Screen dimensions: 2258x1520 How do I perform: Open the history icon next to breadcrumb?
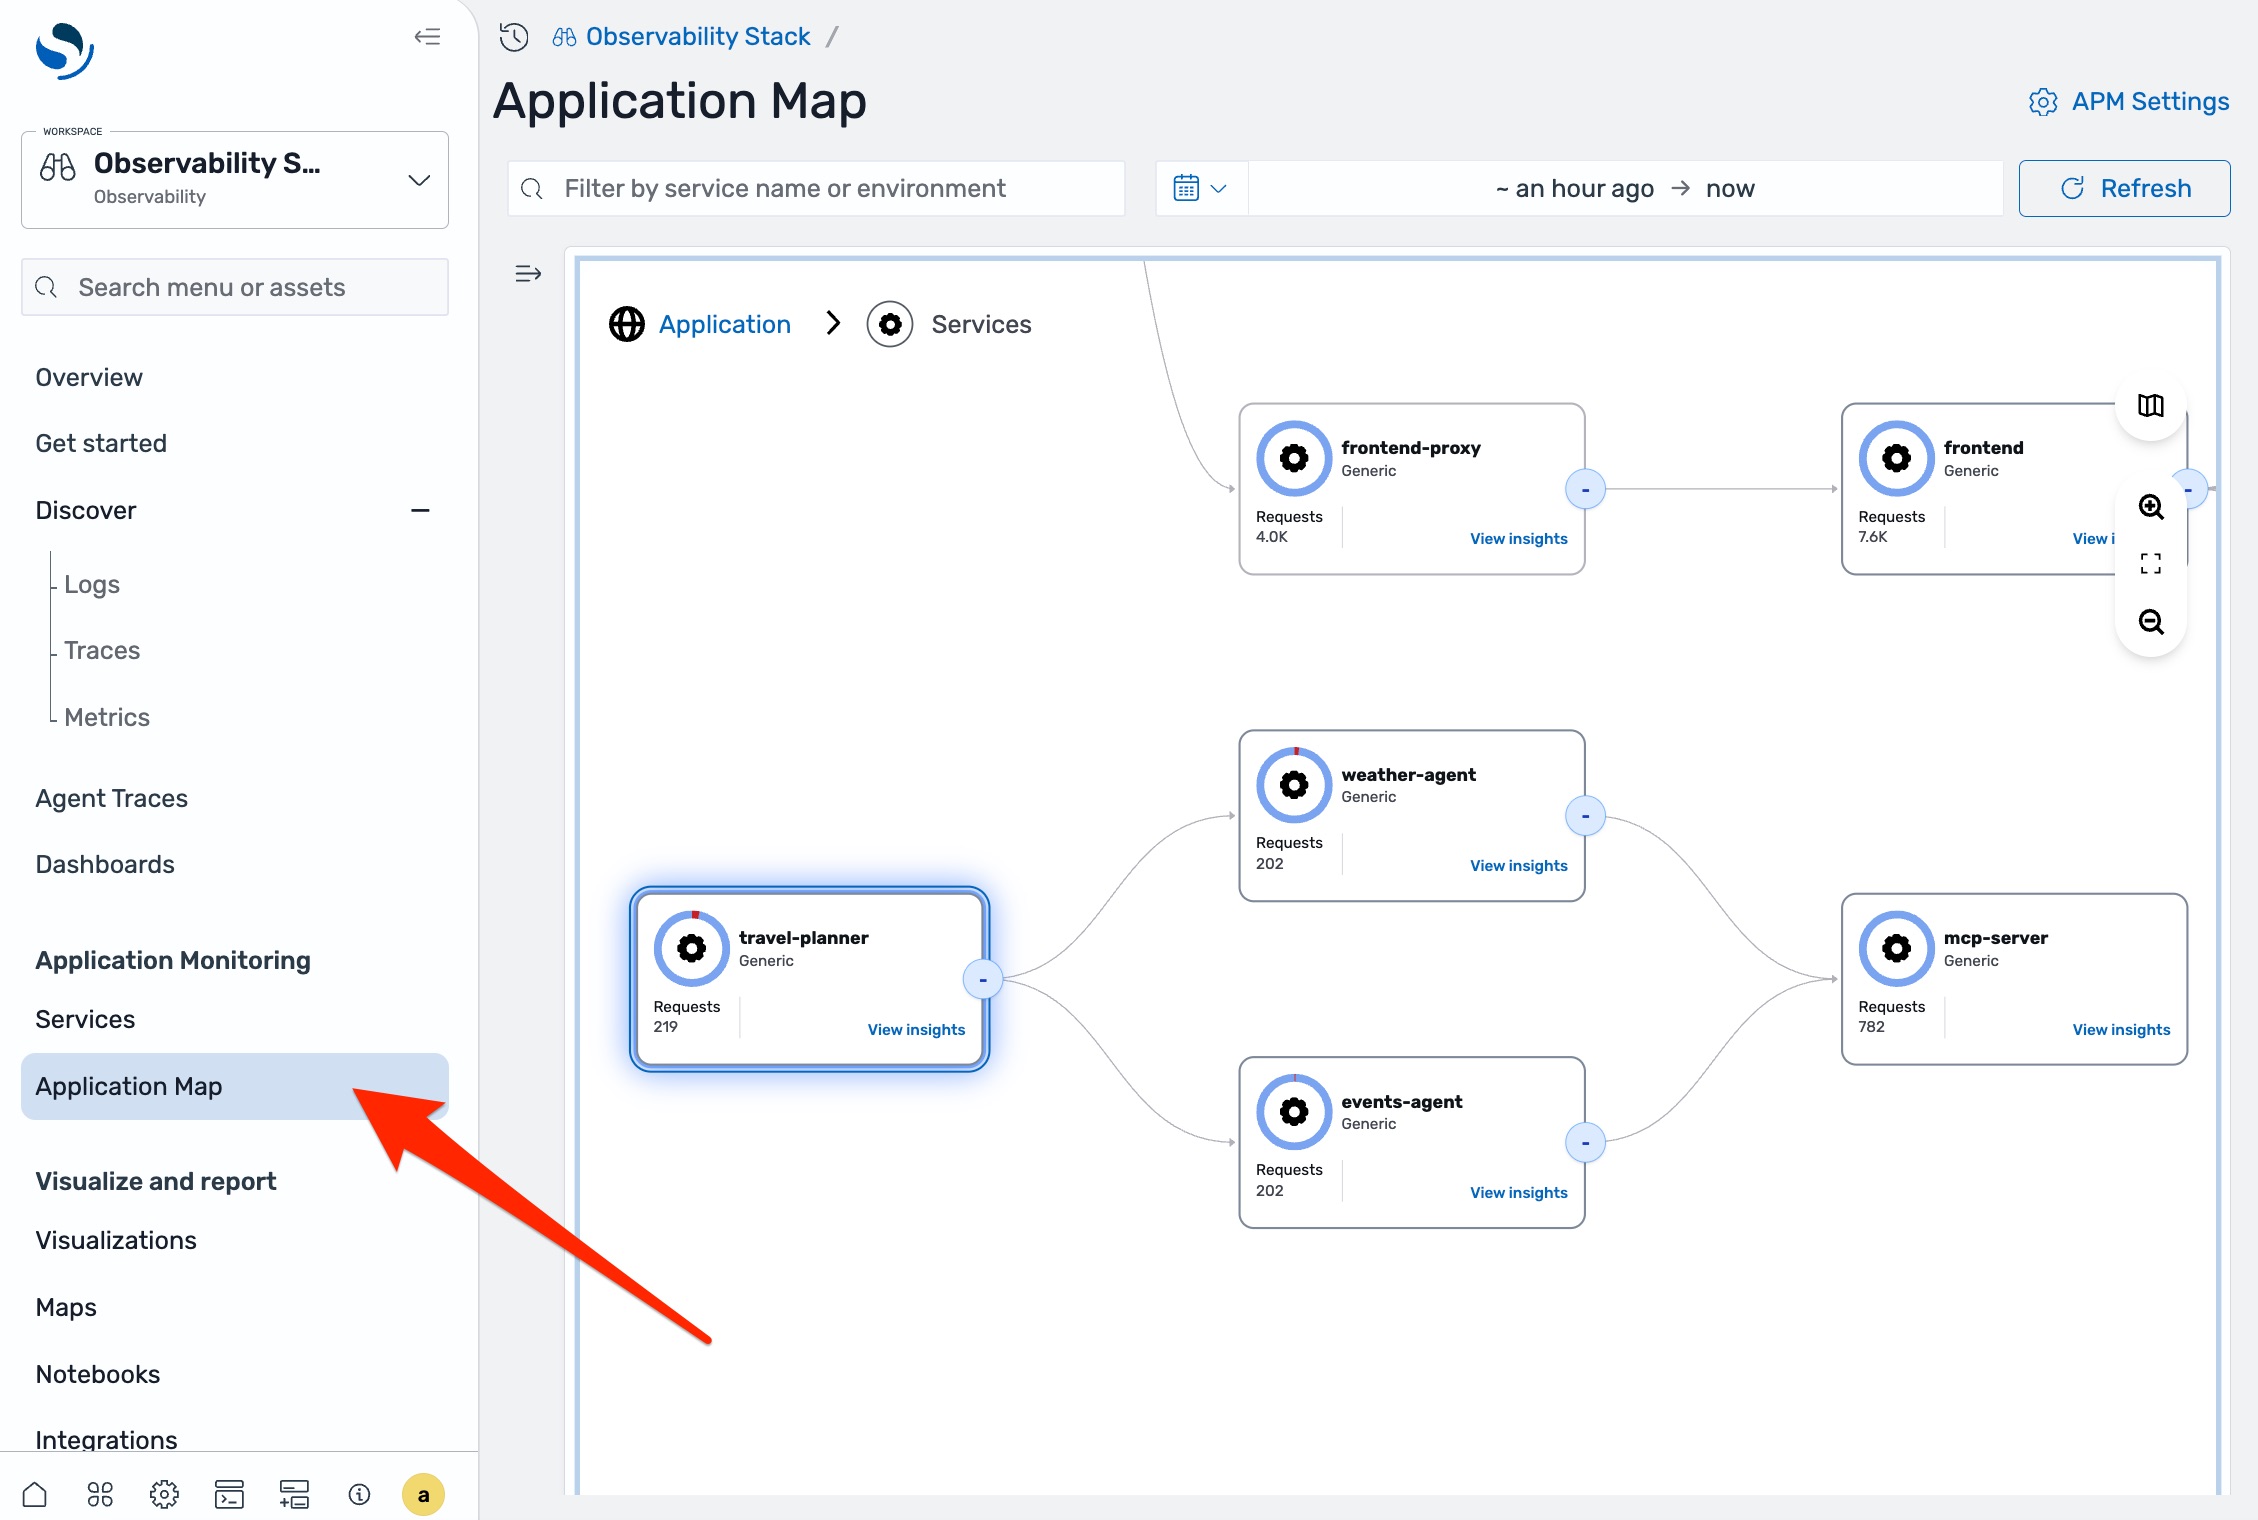pyautogui.click(x=513, y=36)
